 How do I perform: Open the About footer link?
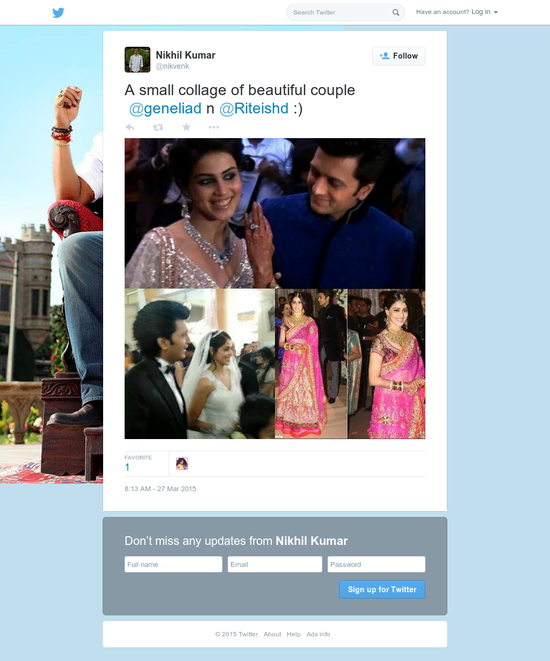[x=272, y=634]
